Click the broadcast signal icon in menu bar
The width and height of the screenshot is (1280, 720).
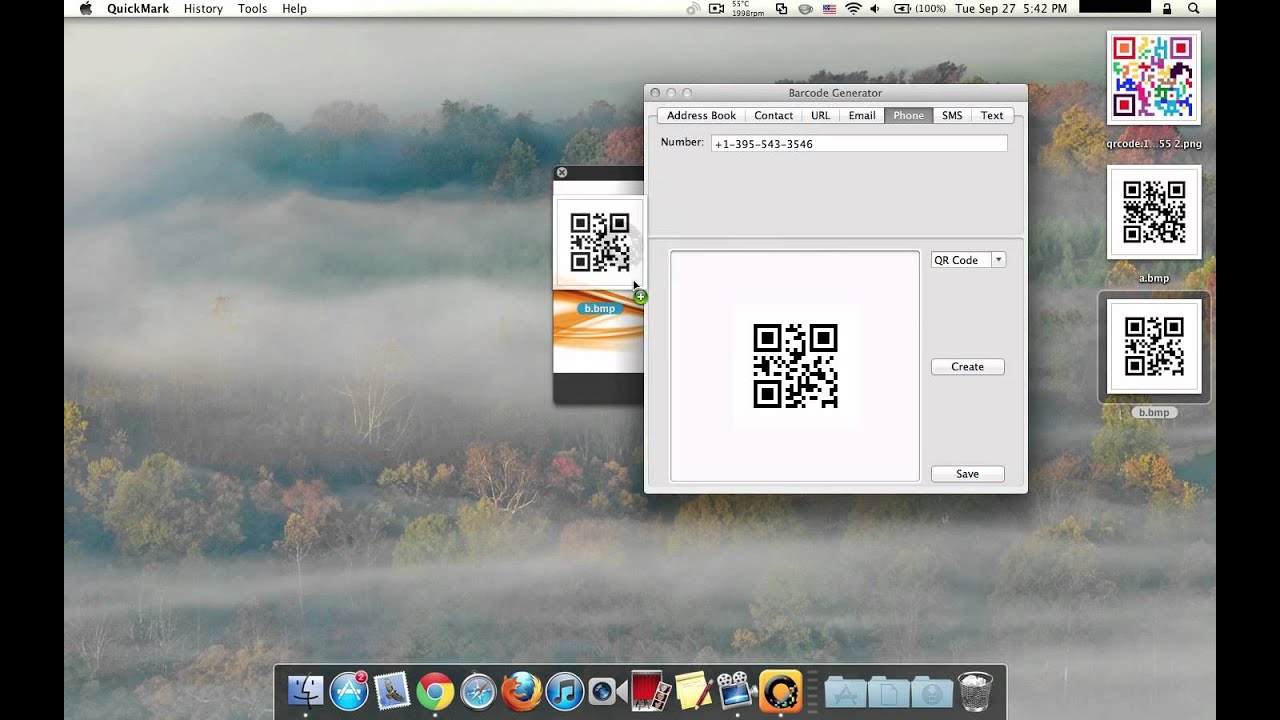(x=694, y=8)
